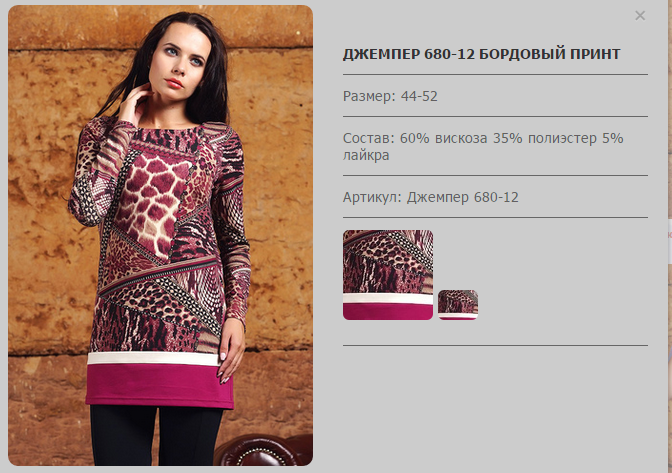
Task: Click the main model product photo
Action: point(160,235)
